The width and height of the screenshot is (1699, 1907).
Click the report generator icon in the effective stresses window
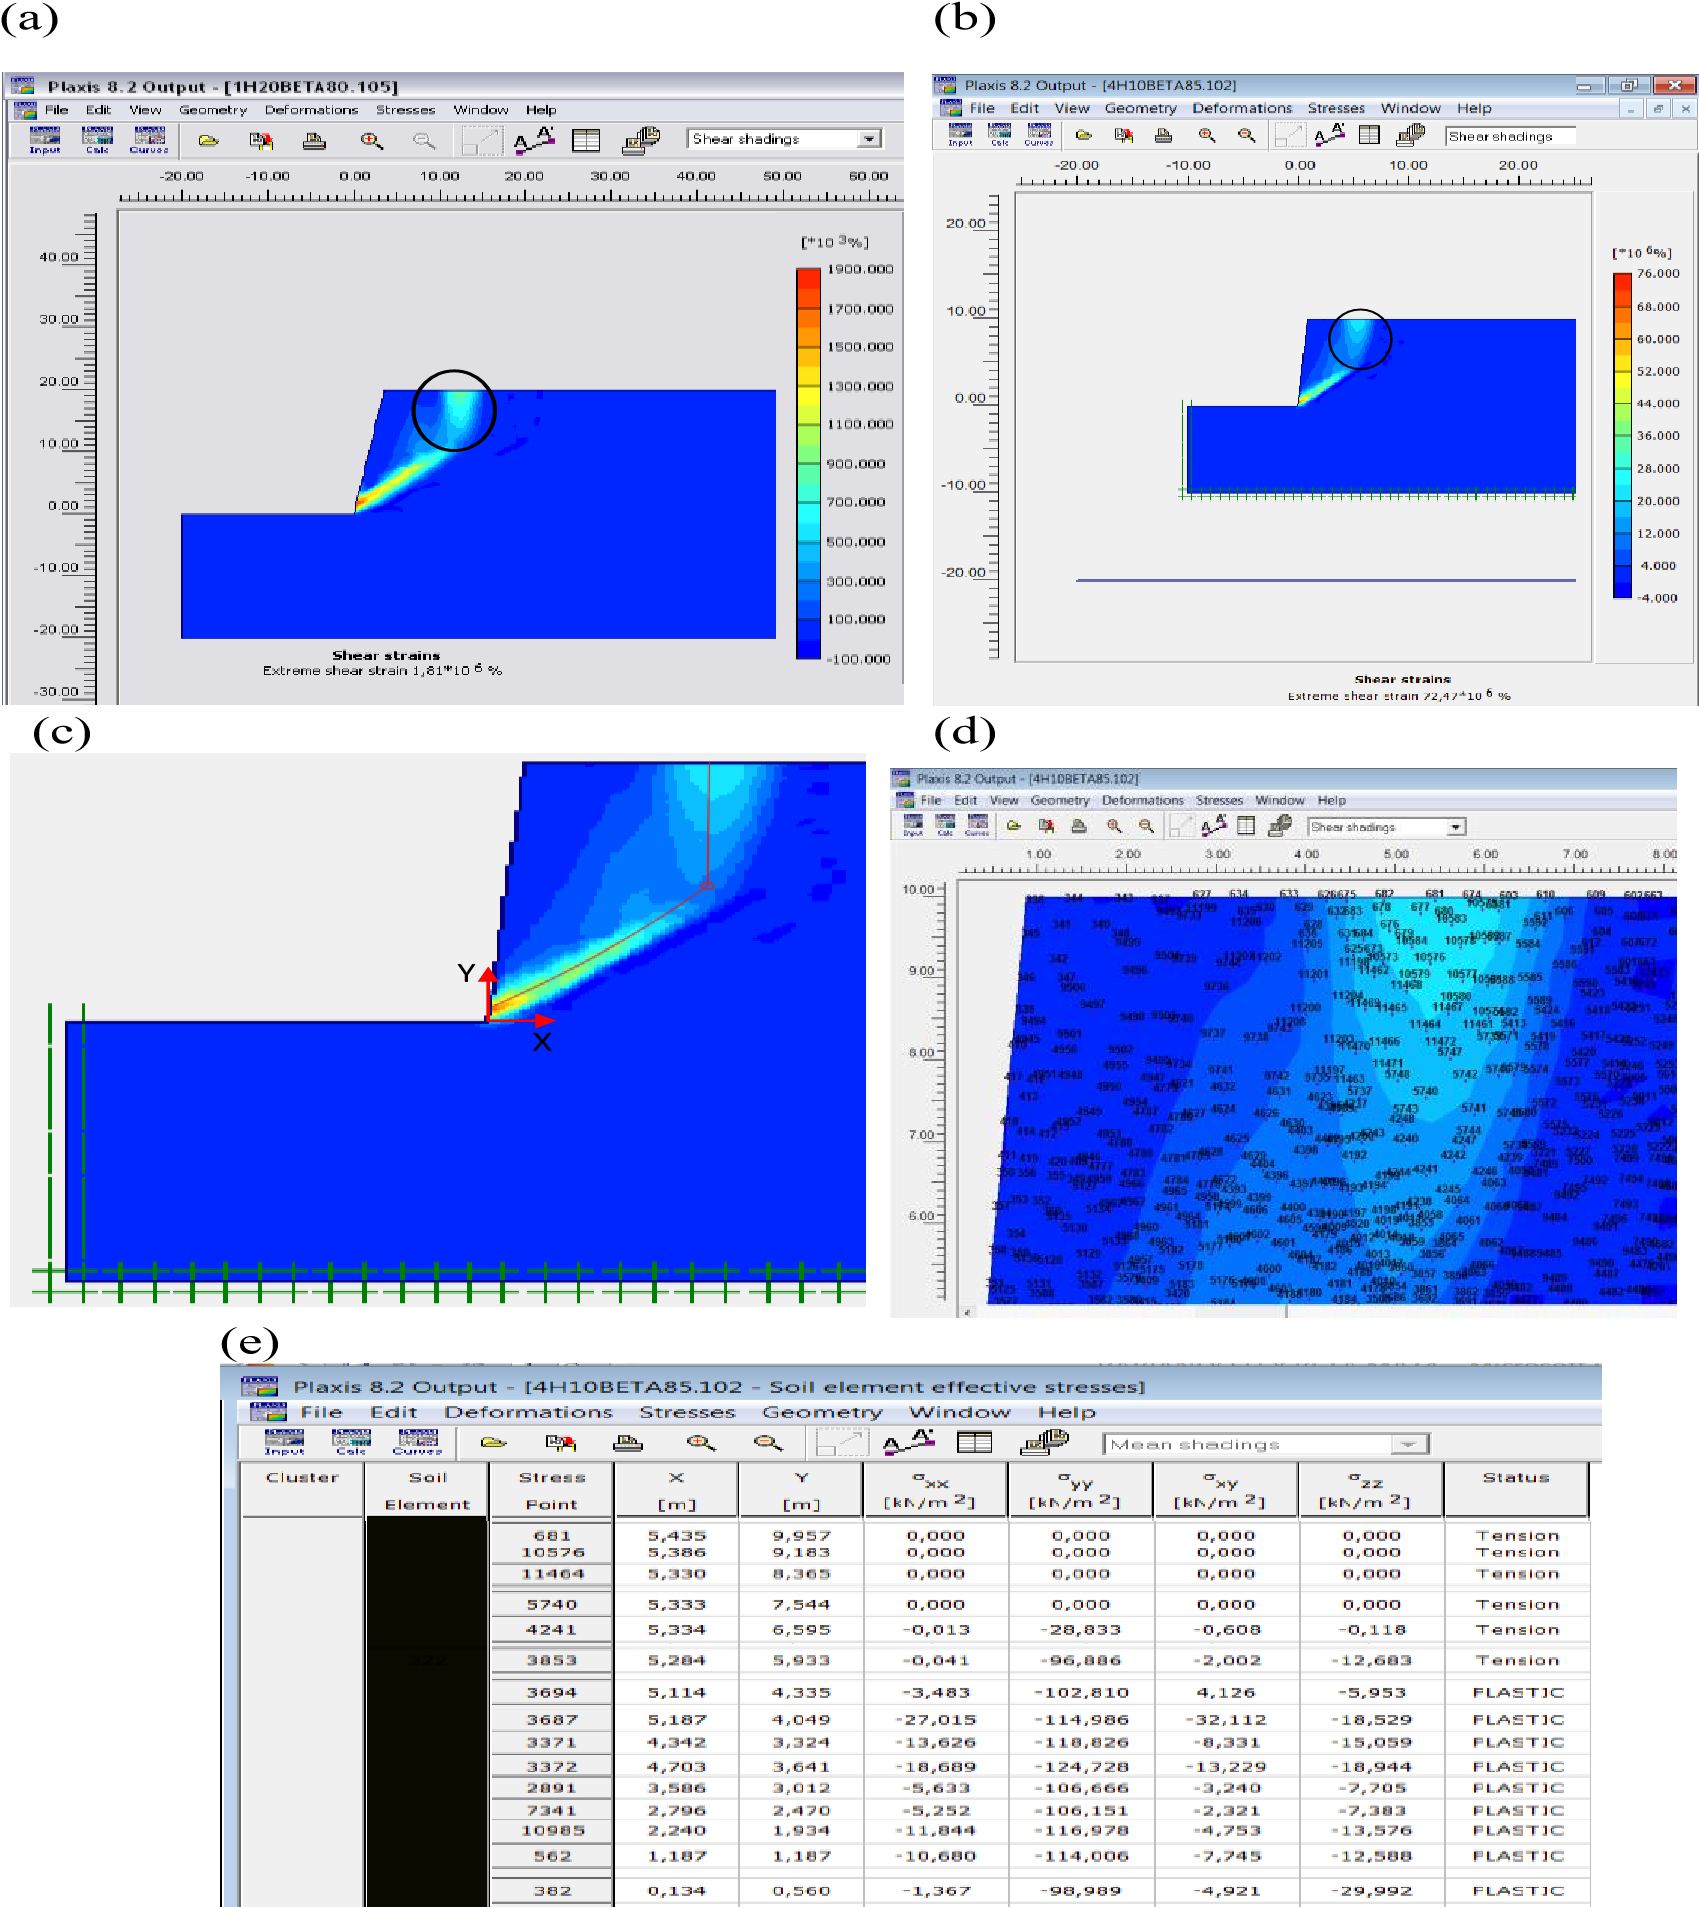point(1044,1442)
